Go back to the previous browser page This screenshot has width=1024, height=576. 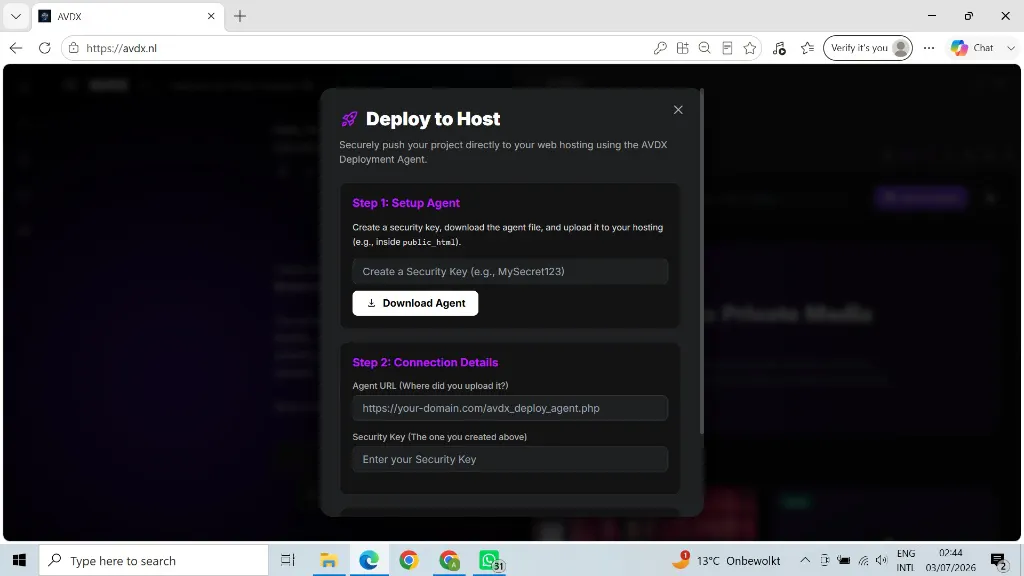click(16, 48)
